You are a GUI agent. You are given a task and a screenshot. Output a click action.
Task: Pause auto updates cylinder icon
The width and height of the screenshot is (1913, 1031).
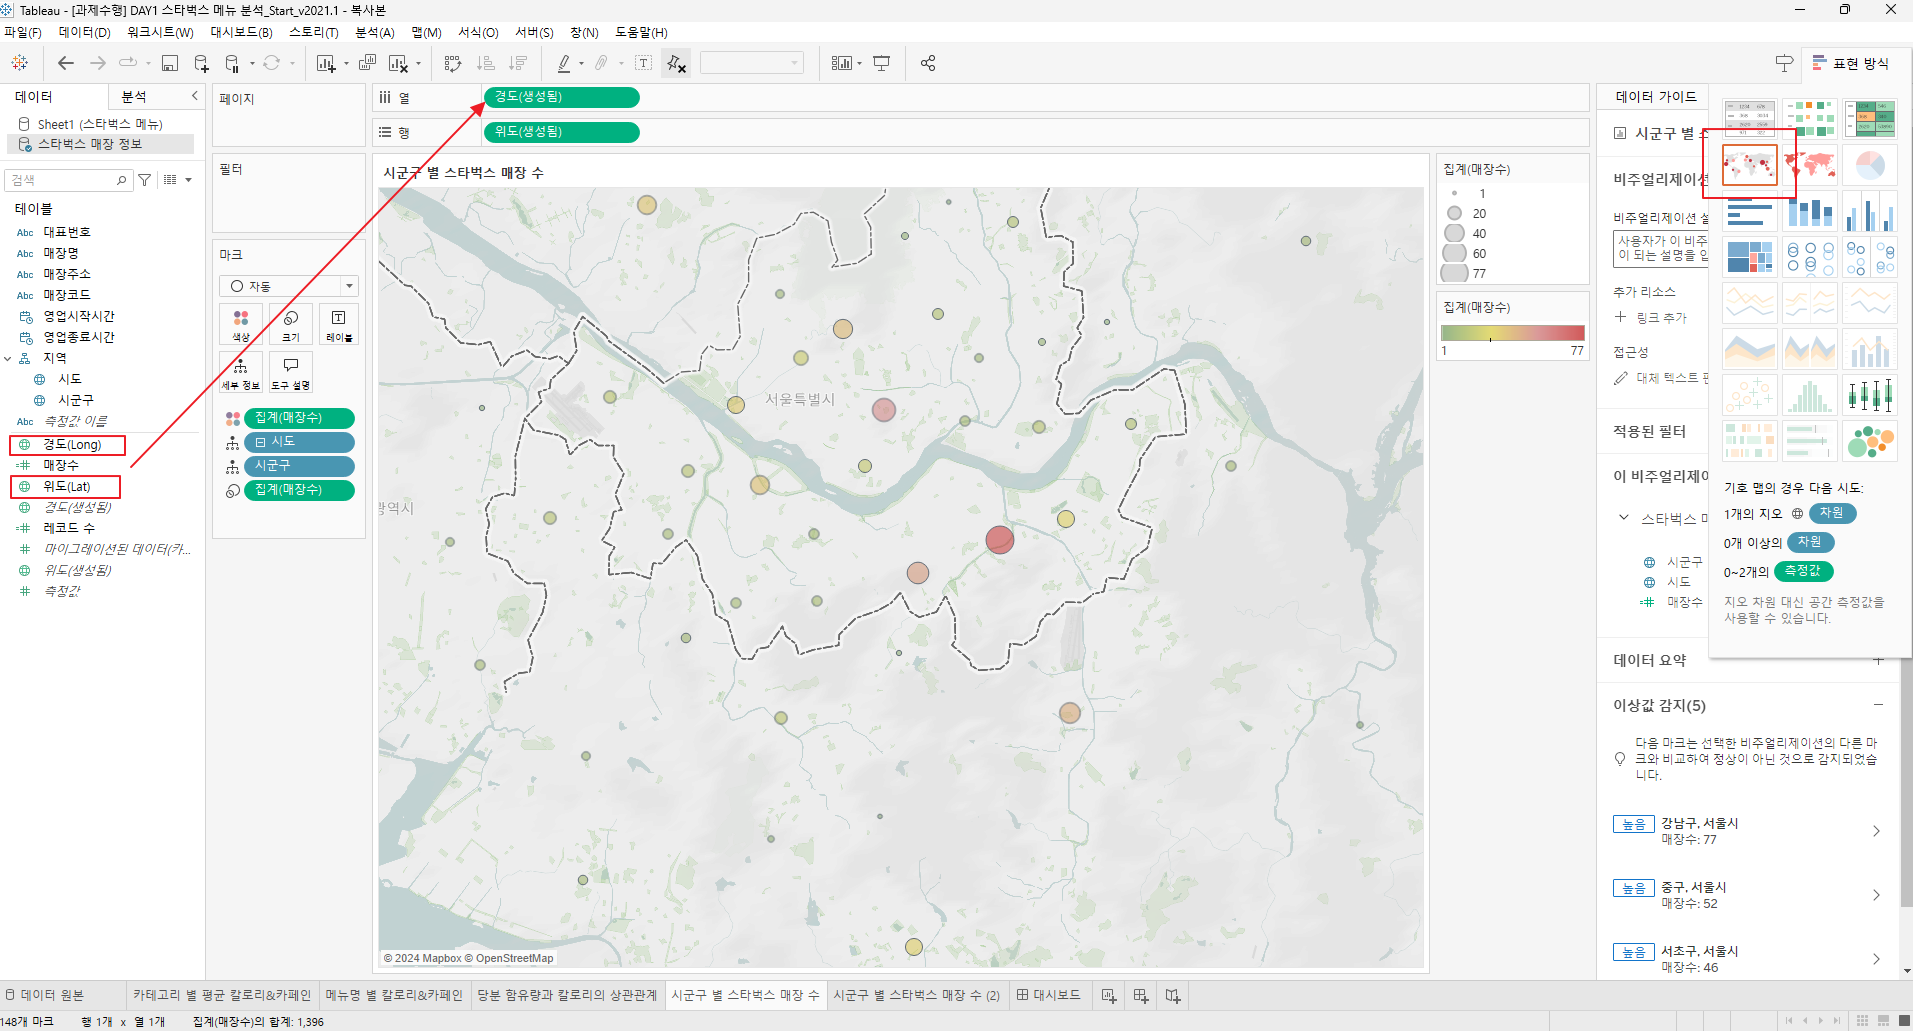point(232,63)
